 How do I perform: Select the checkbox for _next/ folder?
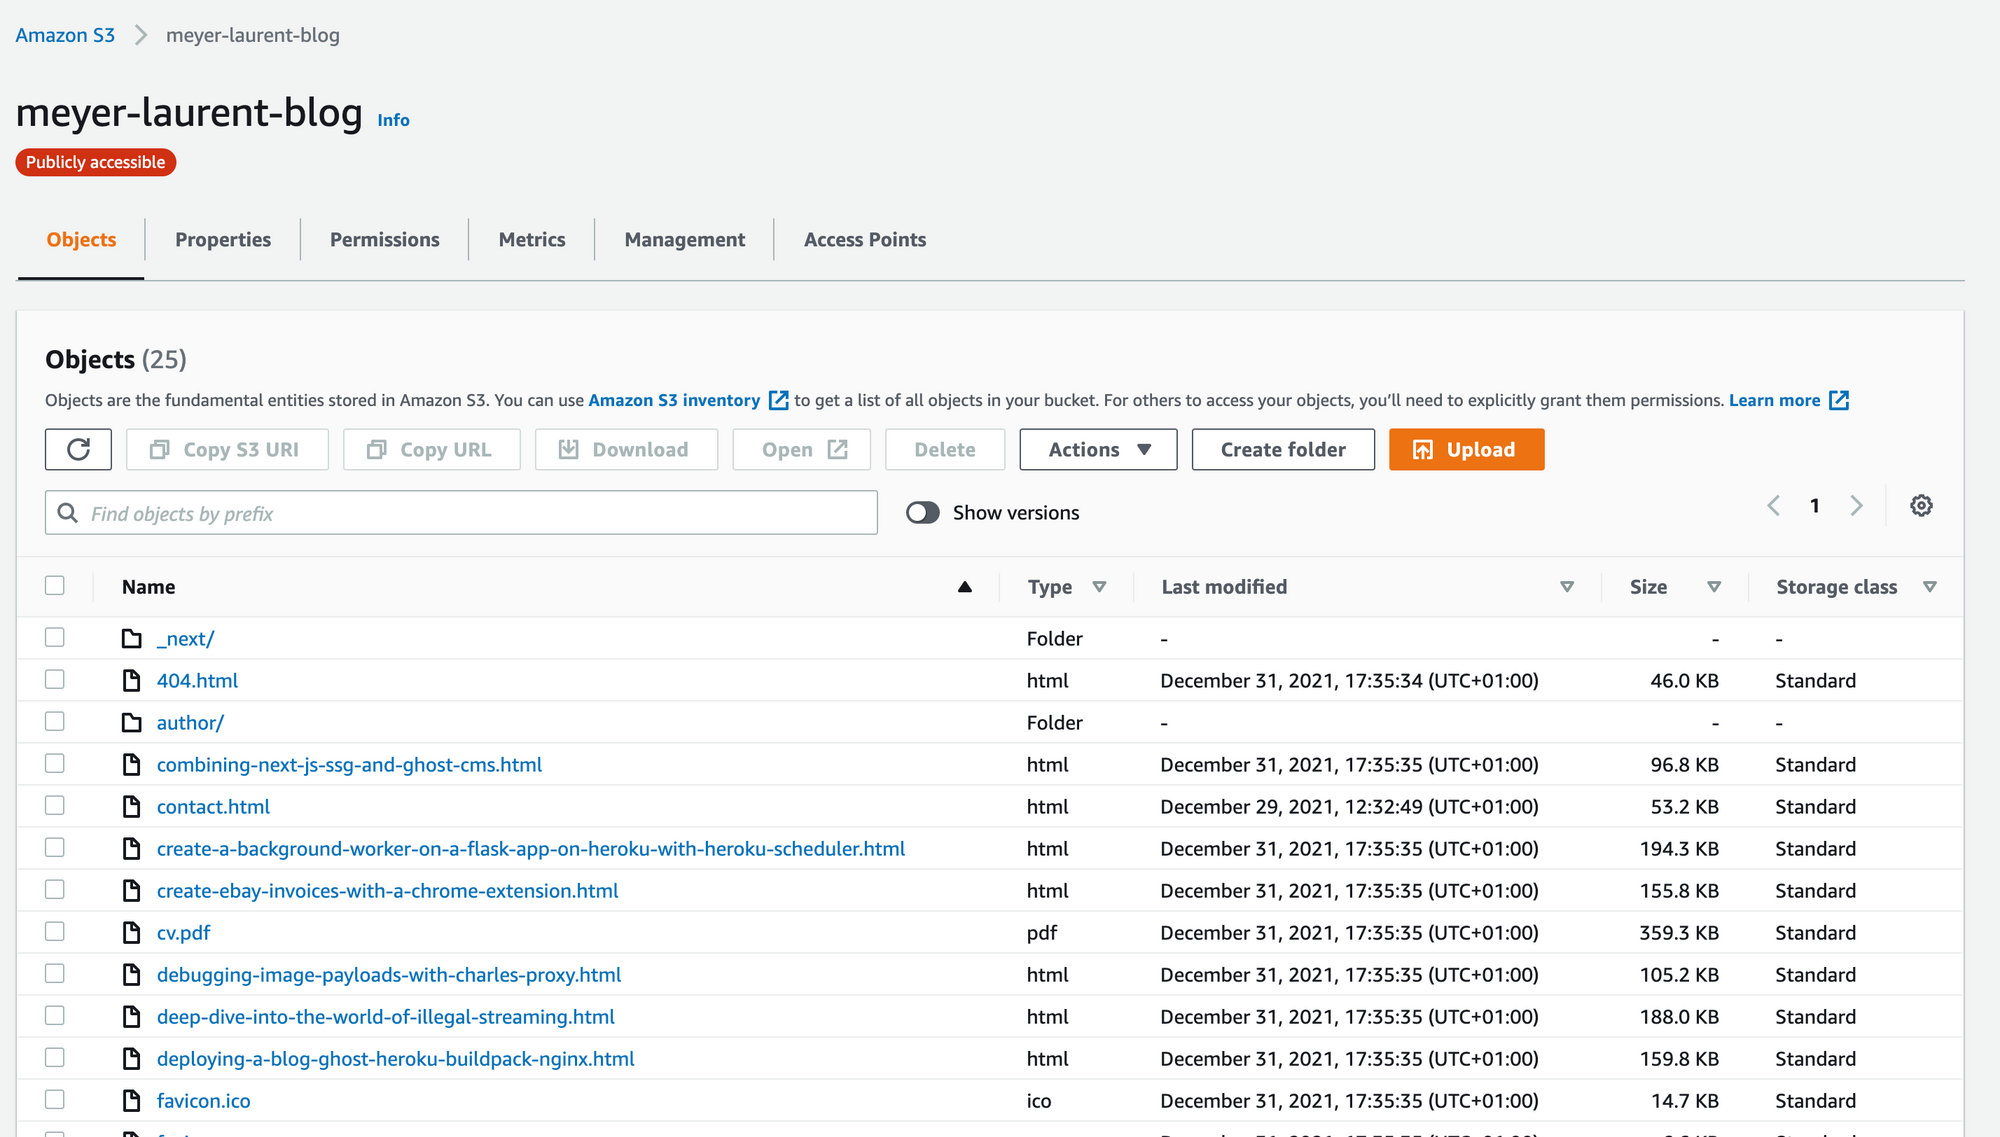coord(55,638)
